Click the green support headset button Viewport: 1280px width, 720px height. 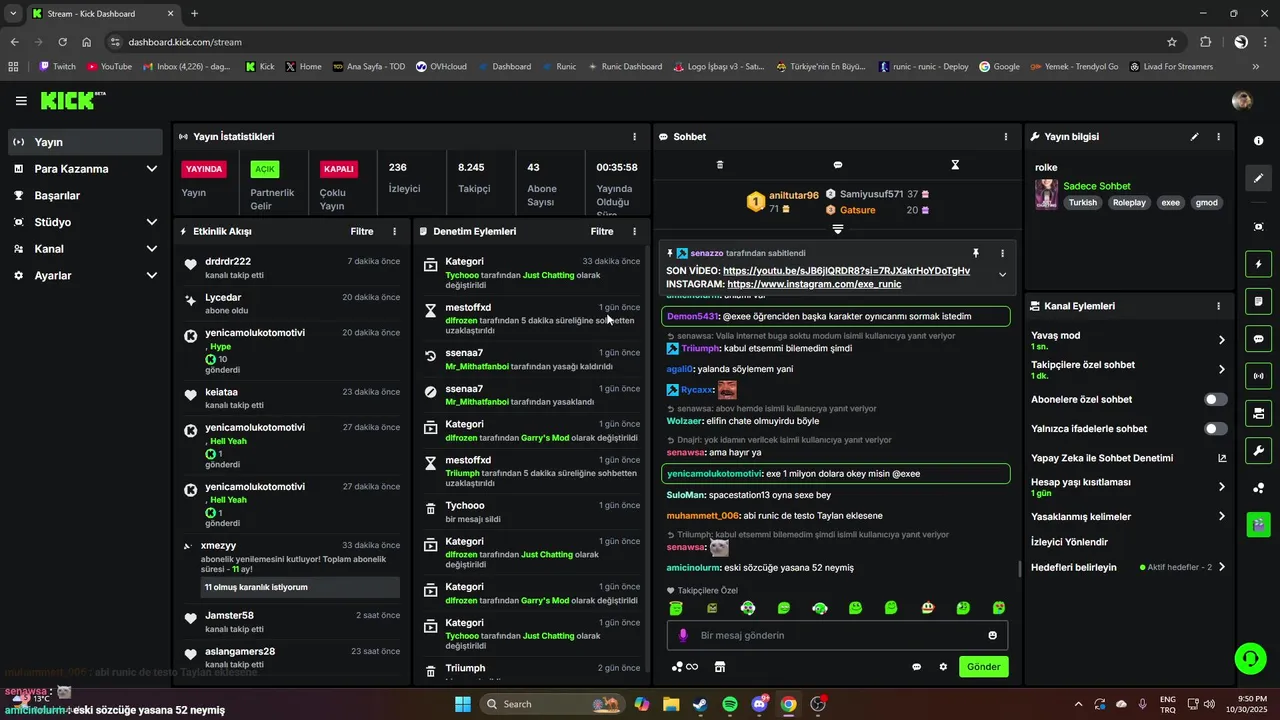(1251, 658)
